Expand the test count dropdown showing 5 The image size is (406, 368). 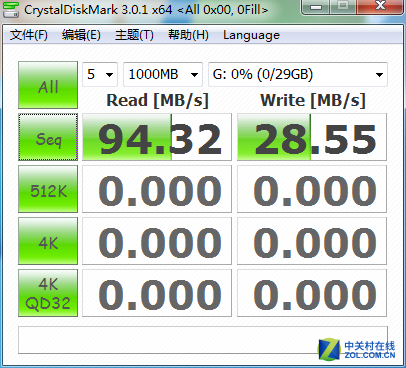pyautogui.click(x=100, y=74)
